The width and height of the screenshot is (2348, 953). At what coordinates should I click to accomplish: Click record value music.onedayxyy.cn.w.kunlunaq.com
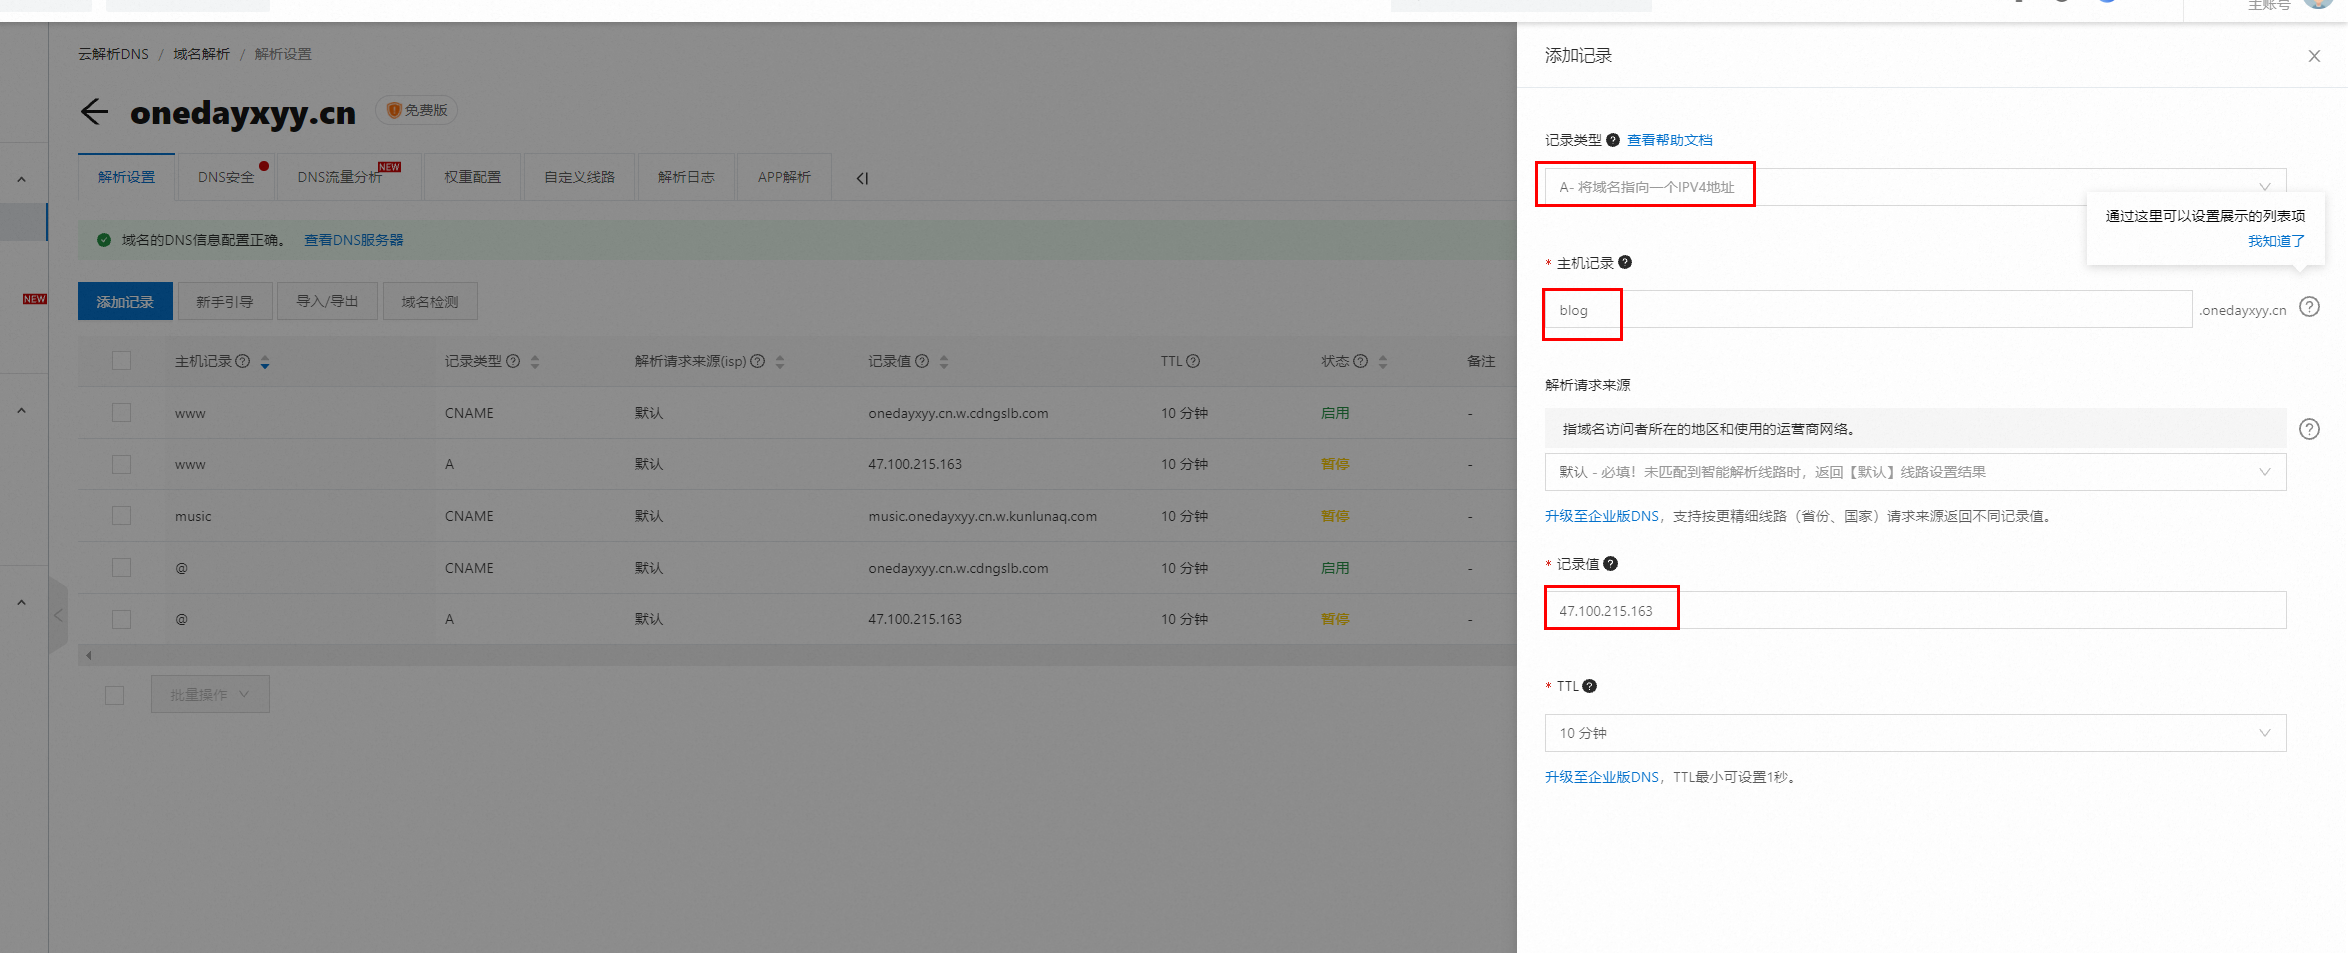pos(982,516)
